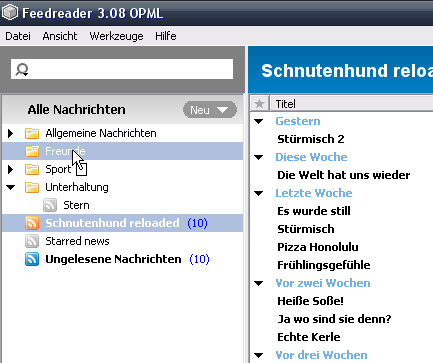Image resolution: width=433 pixels, height=363 pixels.
Task: Select the Stern feed
Action: (76, 205)
